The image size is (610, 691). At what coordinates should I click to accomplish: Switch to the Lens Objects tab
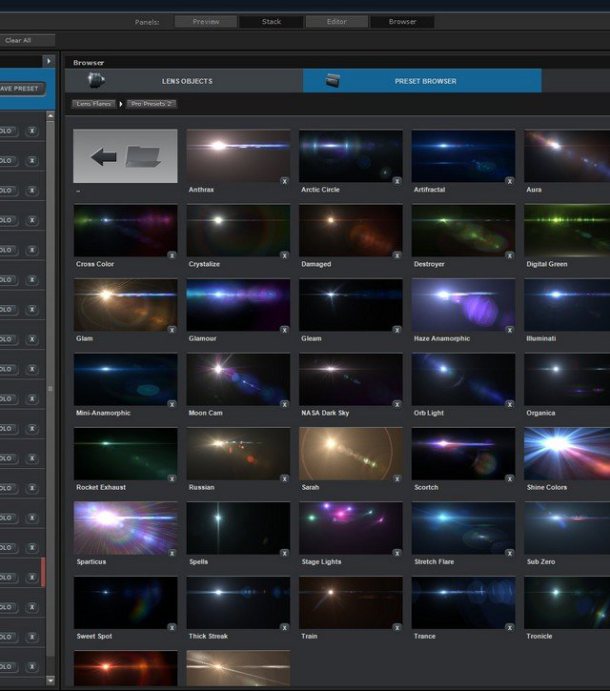(x=184, y=81)
